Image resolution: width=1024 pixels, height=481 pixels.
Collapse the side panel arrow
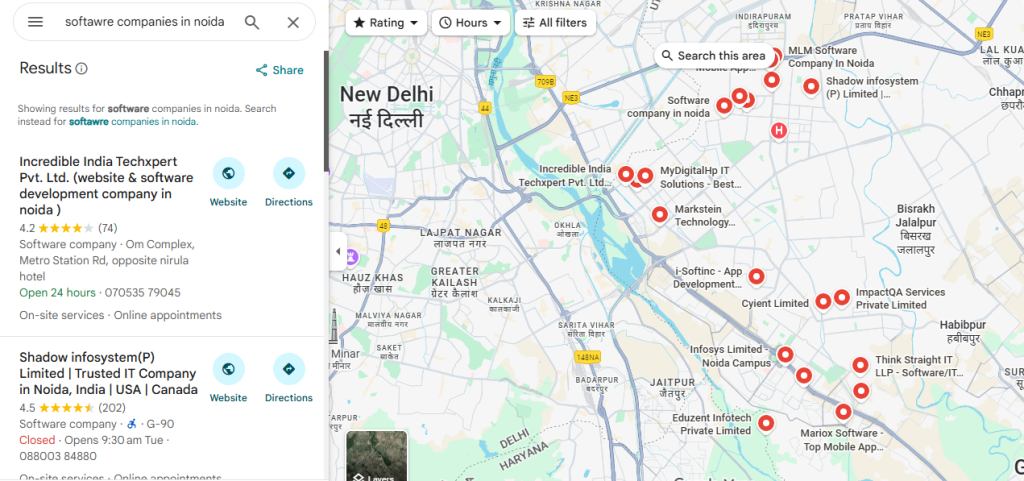pyautogui.click(x=338, y=251)
